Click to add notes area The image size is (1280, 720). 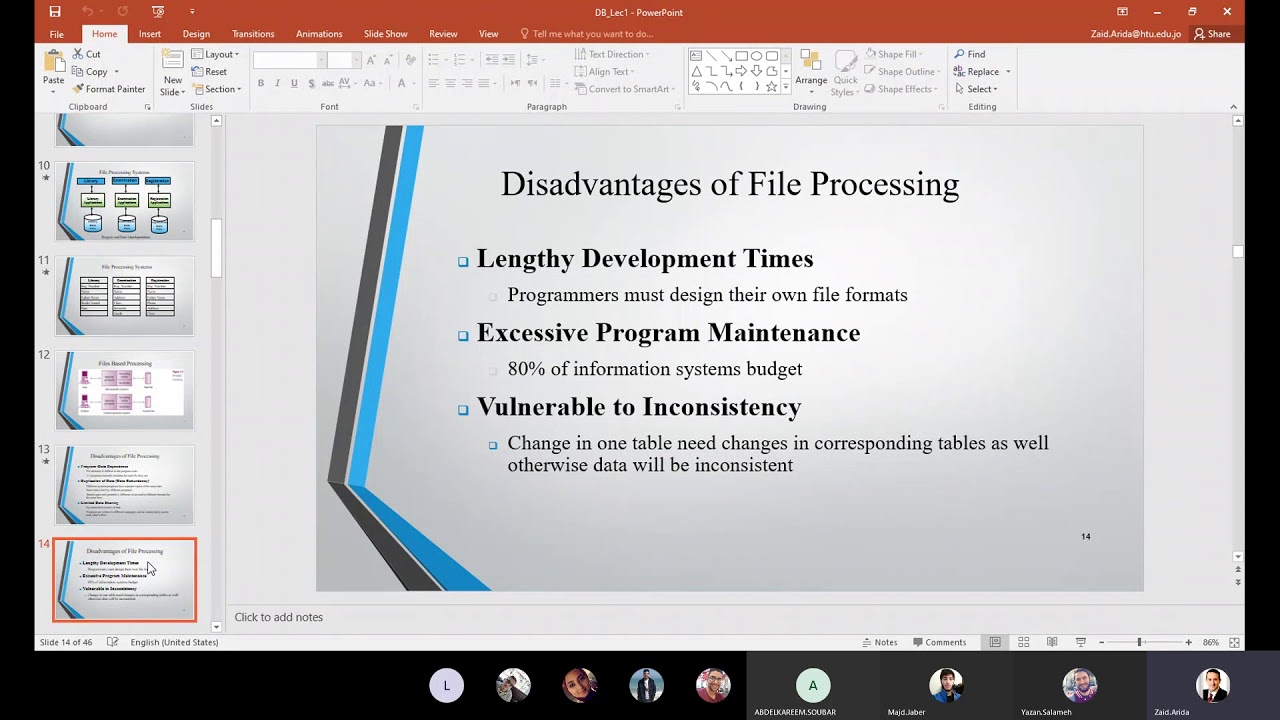pos(278,617)
